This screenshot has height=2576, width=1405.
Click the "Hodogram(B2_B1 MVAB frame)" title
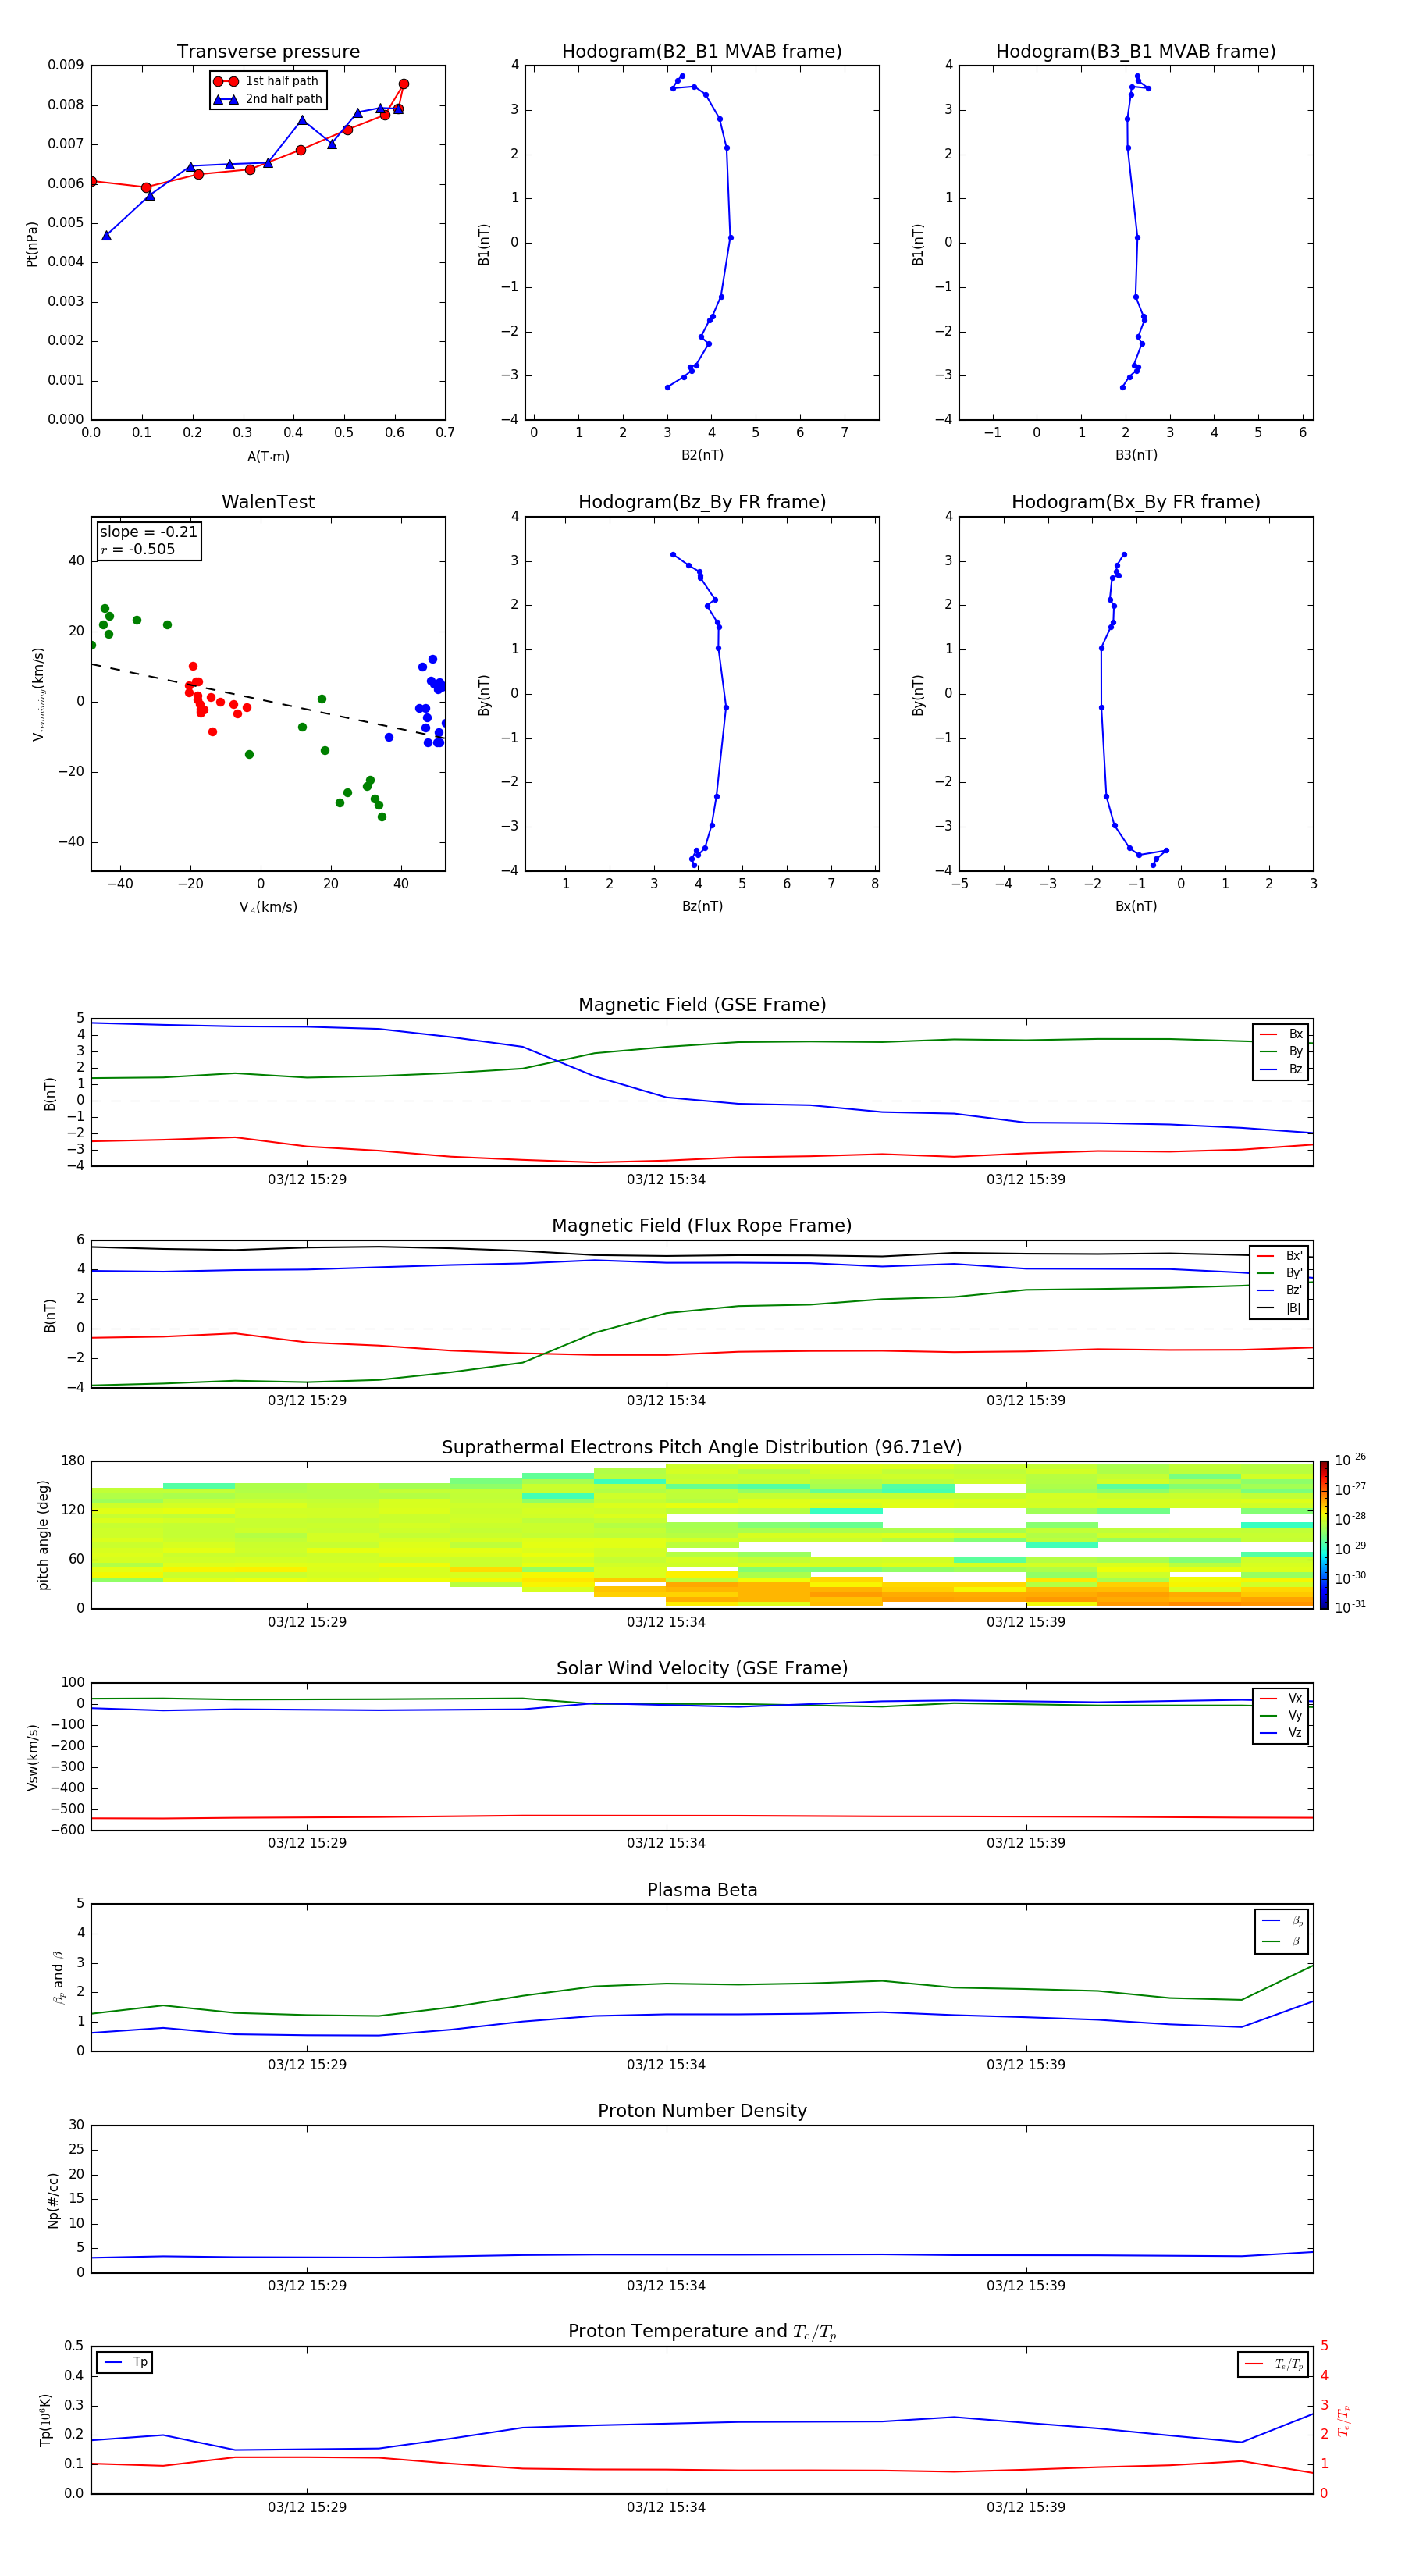click(702, 52)
